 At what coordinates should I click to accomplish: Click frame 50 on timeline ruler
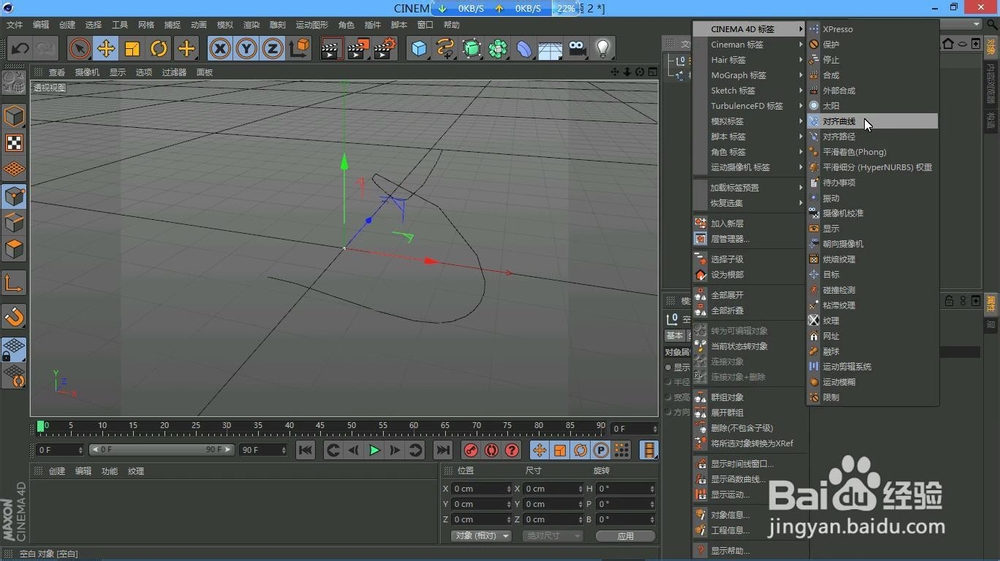click(351, 426)
